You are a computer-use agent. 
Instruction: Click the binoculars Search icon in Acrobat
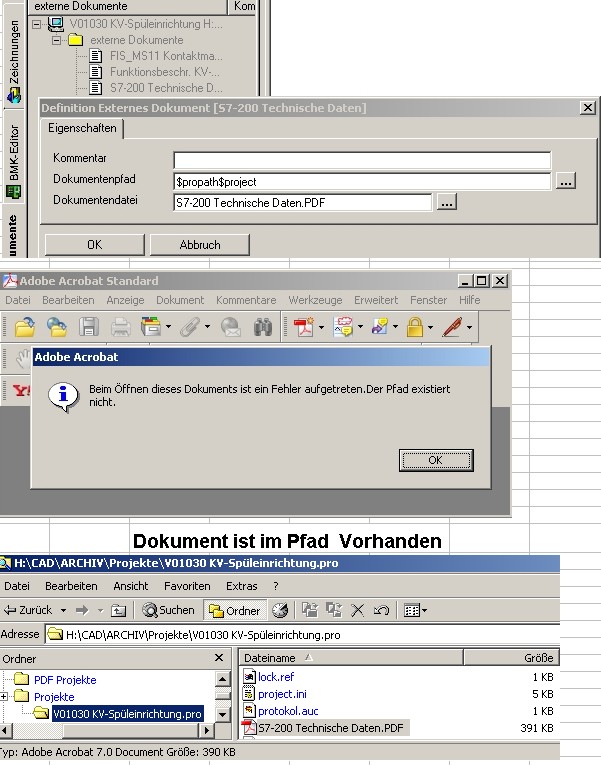point(262,327)
